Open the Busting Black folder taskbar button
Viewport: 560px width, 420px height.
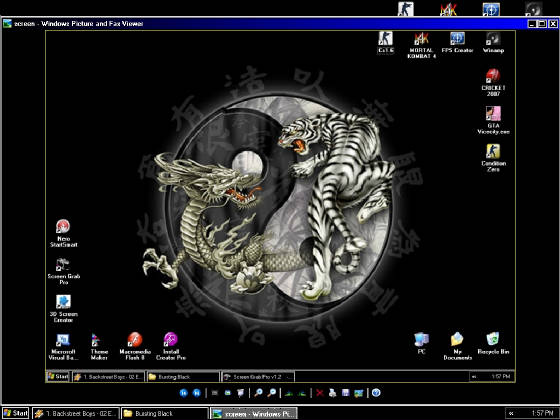coord(164,414)
